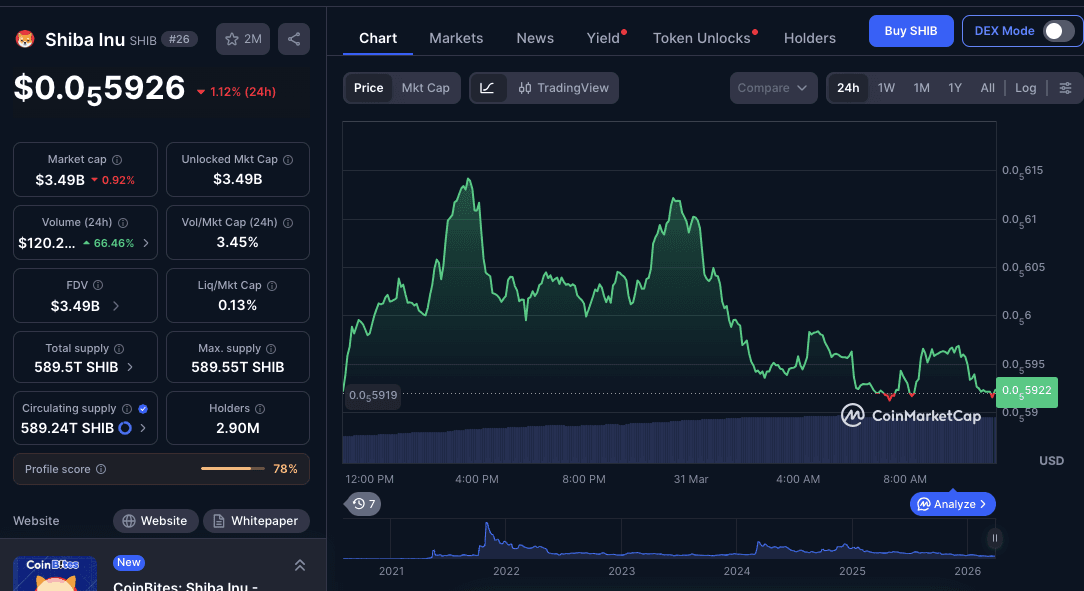The image size is (1084, 591).
Task: Collapse the CoinBites news panel chevron
Action: pos(299,564)
